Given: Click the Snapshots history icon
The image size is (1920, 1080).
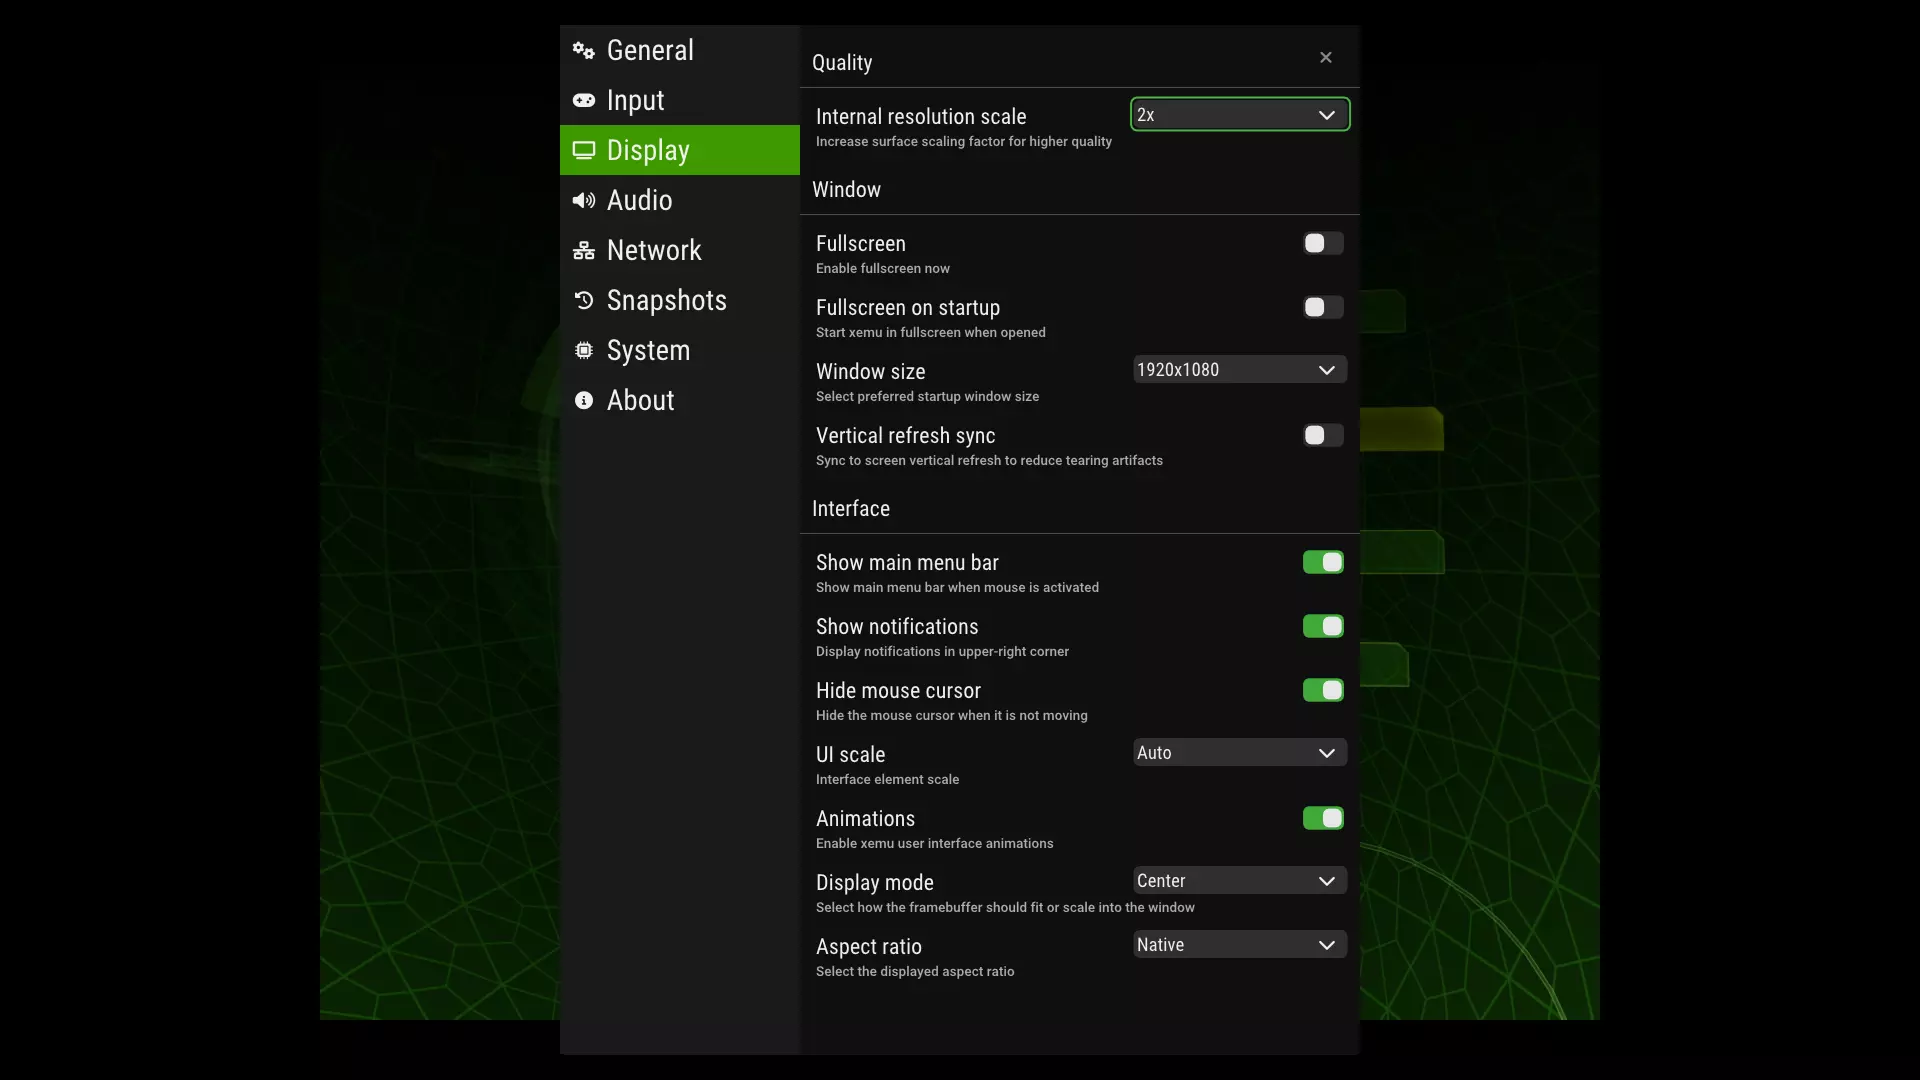Looking at the screenshot, I should [x=583, y=300].
